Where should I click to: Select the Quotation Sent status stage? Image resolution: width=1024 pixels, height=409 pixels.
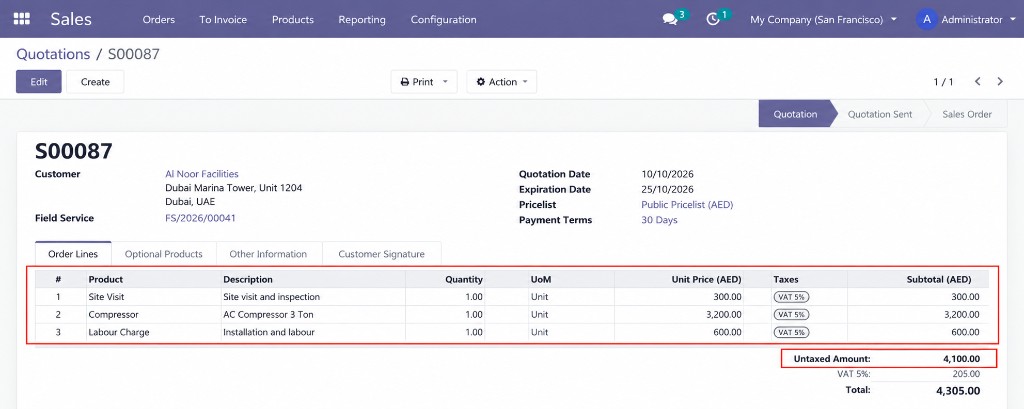(880, 114)
